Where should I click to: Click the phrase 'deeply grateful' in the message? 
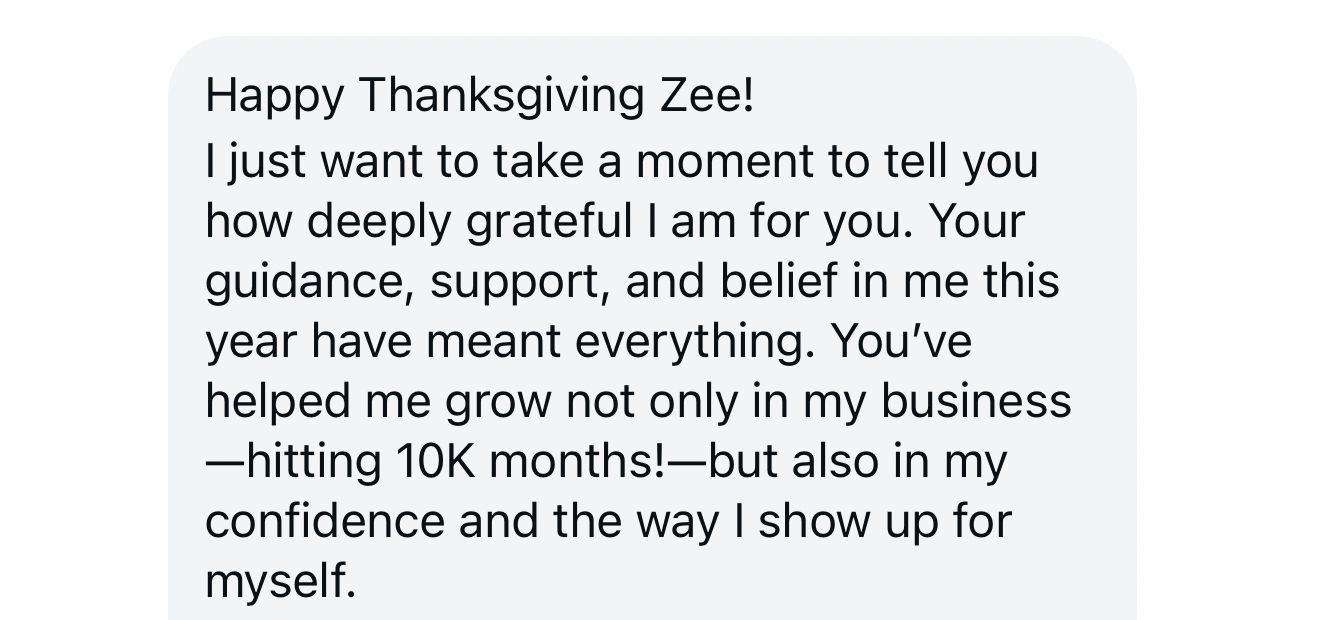point(467,222)
